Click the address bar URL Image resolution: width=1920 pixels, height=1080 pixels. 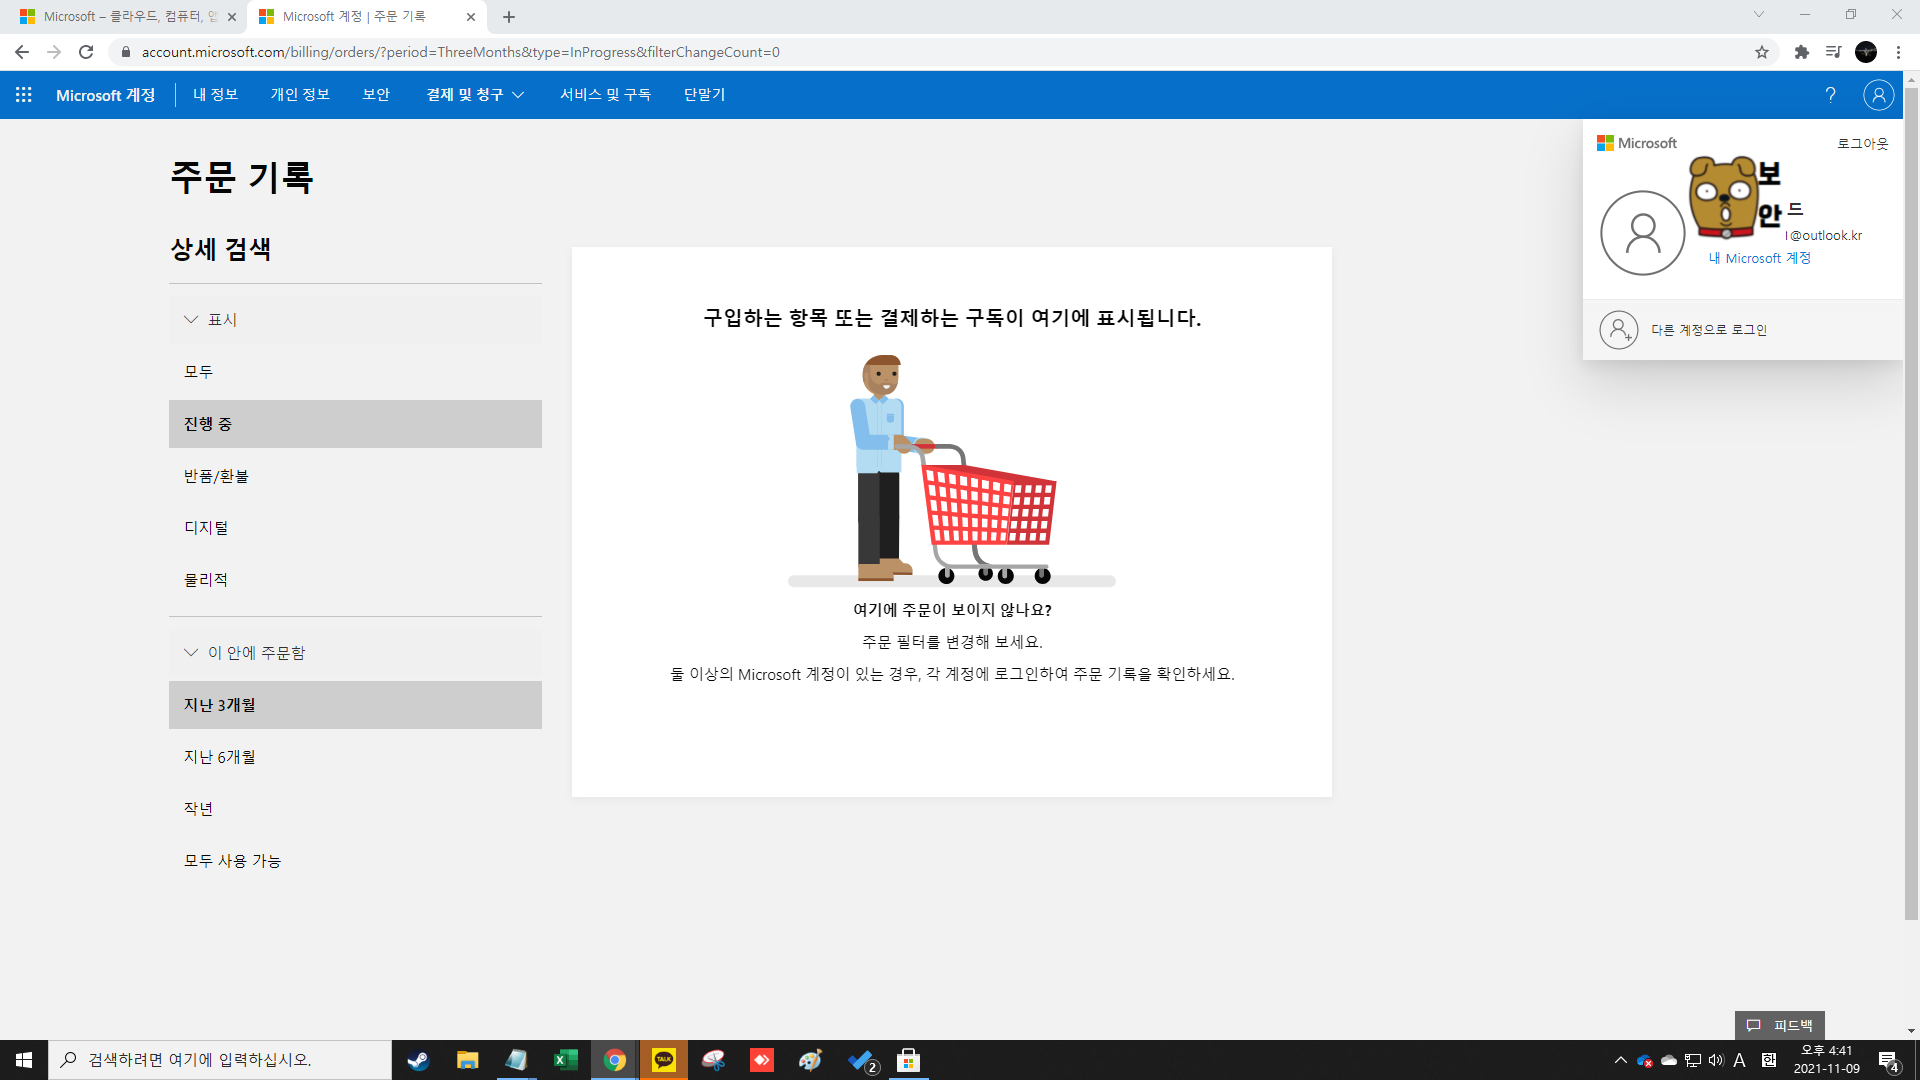[460, 52]
